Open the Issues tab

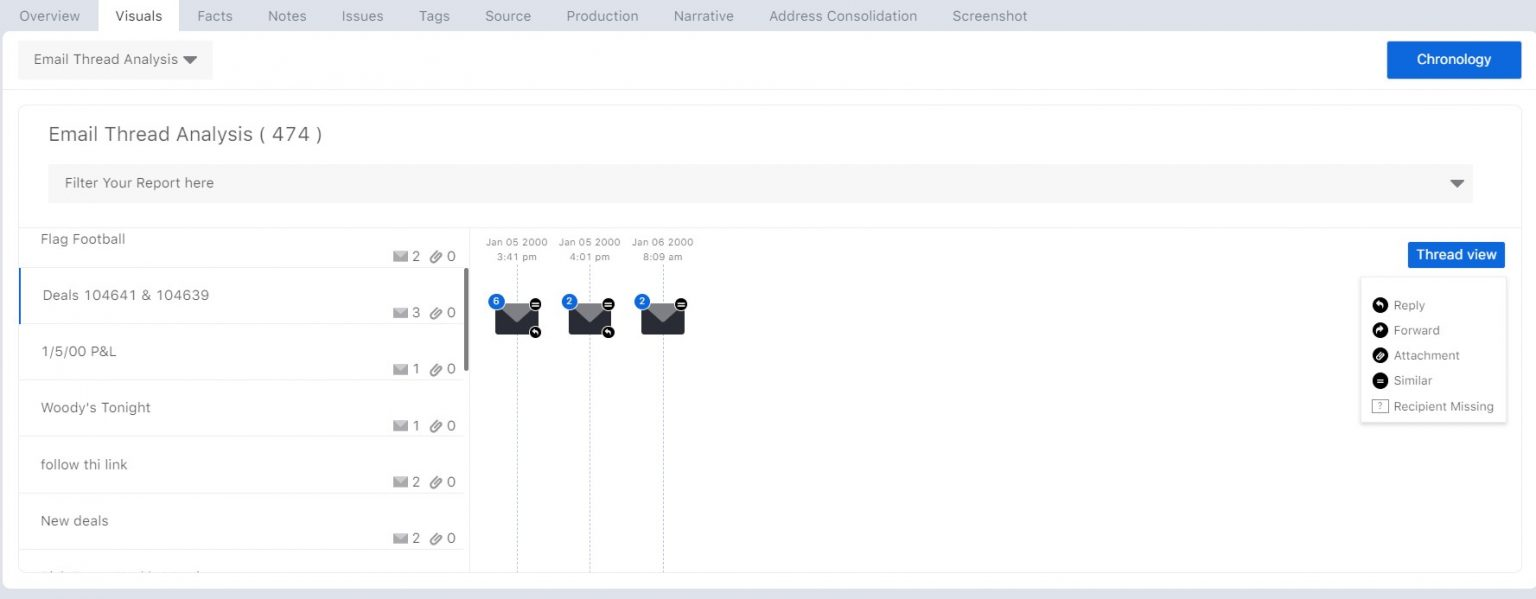click(x=362, y=16)
